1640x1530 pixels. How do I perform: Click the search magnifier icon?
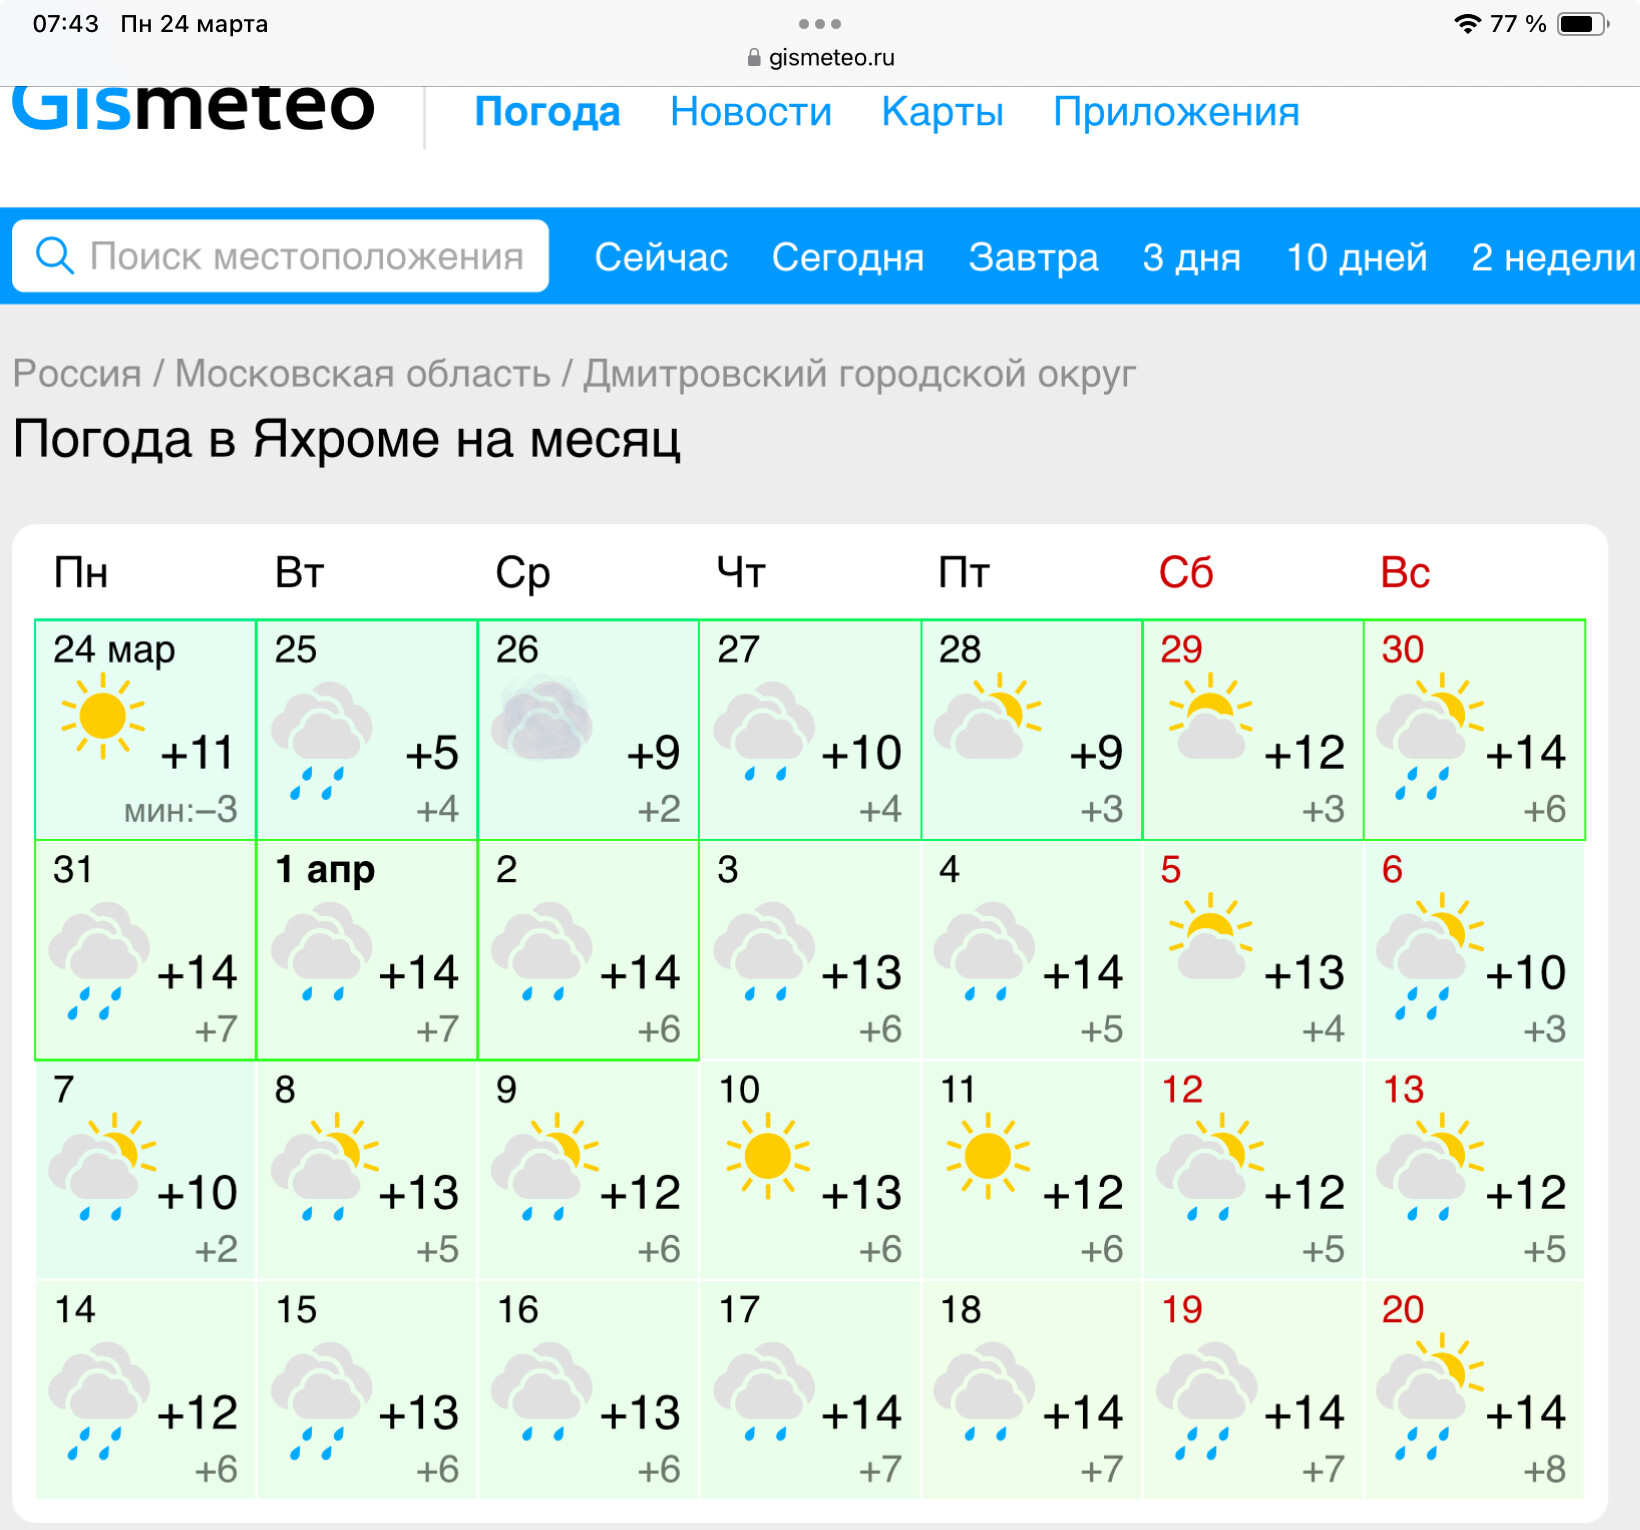[55, 256]
